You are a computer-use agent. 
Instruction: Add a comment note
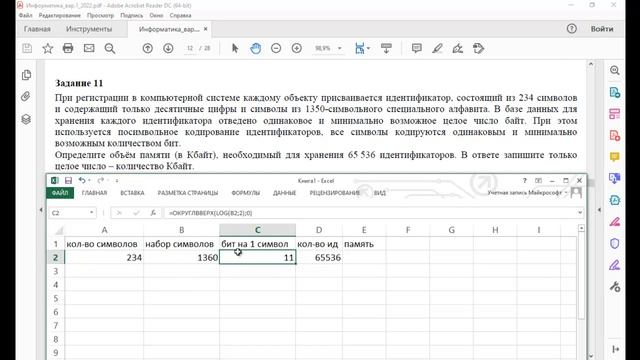(416, 48)
